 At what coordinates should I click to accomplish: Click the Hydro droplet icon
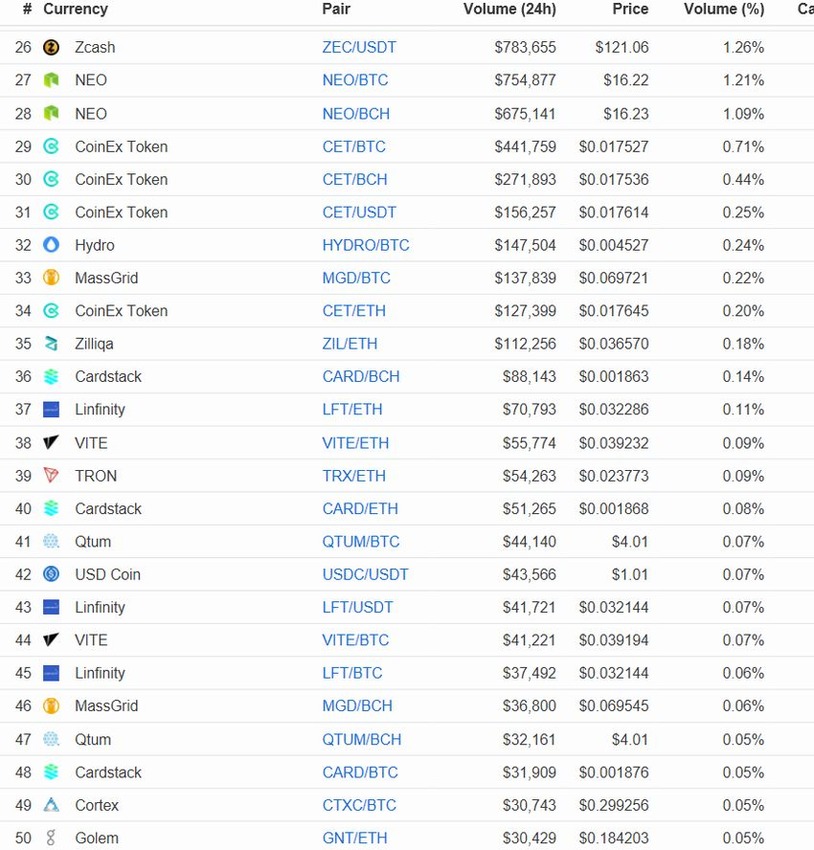[x=51, y=245]
